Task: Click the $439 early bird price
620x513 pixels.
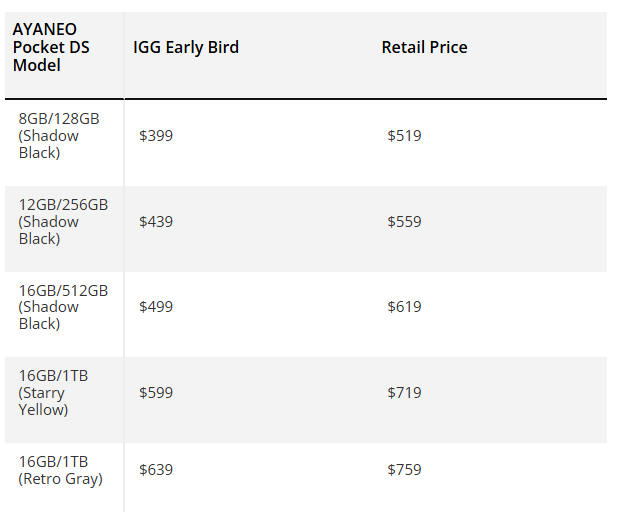Action: (x=156, y=222)
